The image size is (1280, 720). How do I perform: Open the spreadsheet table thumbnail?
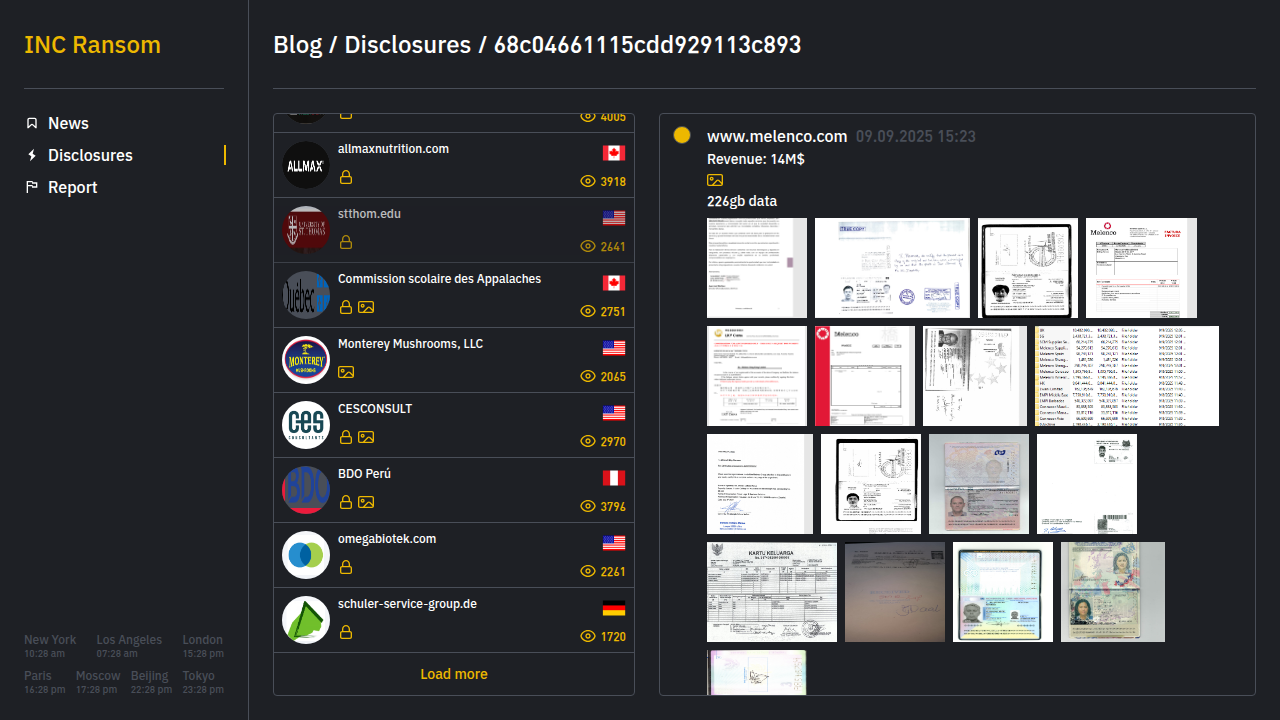[x=1127, y=376]
